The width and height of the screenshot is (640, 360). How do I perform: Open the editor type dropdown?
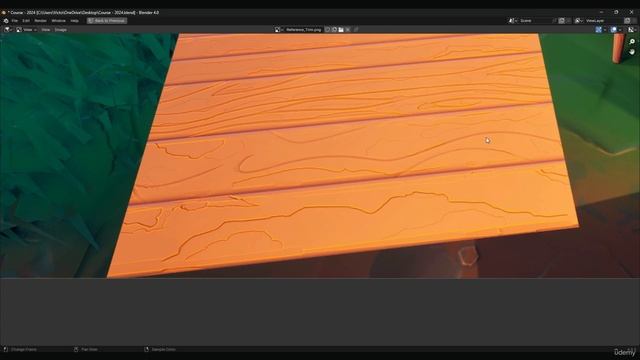tap(8, 29)
